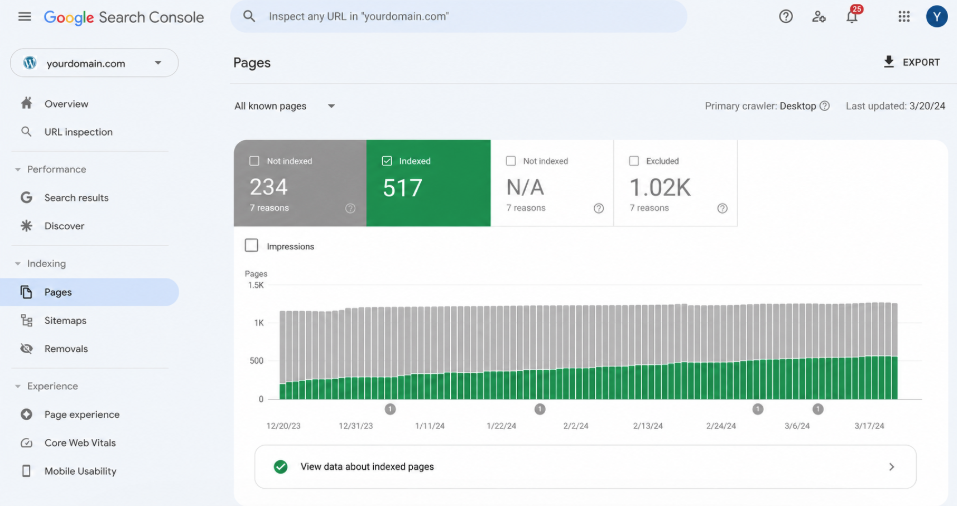Screen dimensions: 957x506
Task: Click the green checkmark icon on indexed pages row
Action: [281, 467]
